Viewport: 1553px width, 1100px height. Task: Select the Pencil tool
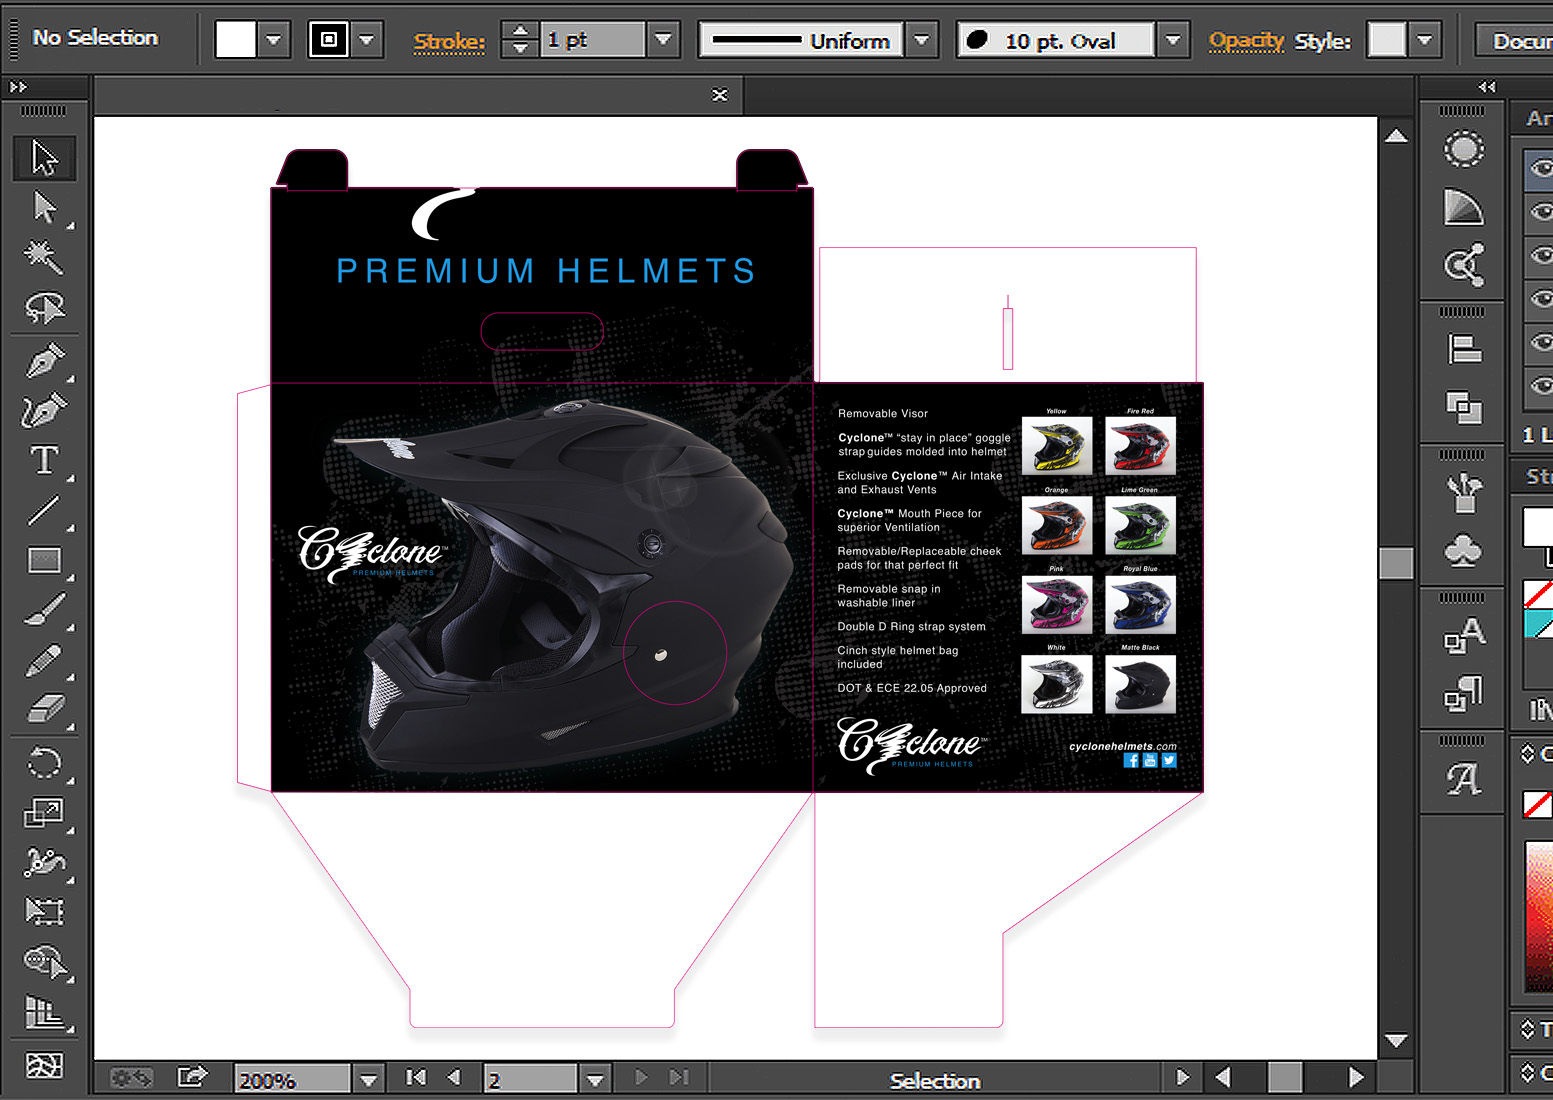click(44, 660)
